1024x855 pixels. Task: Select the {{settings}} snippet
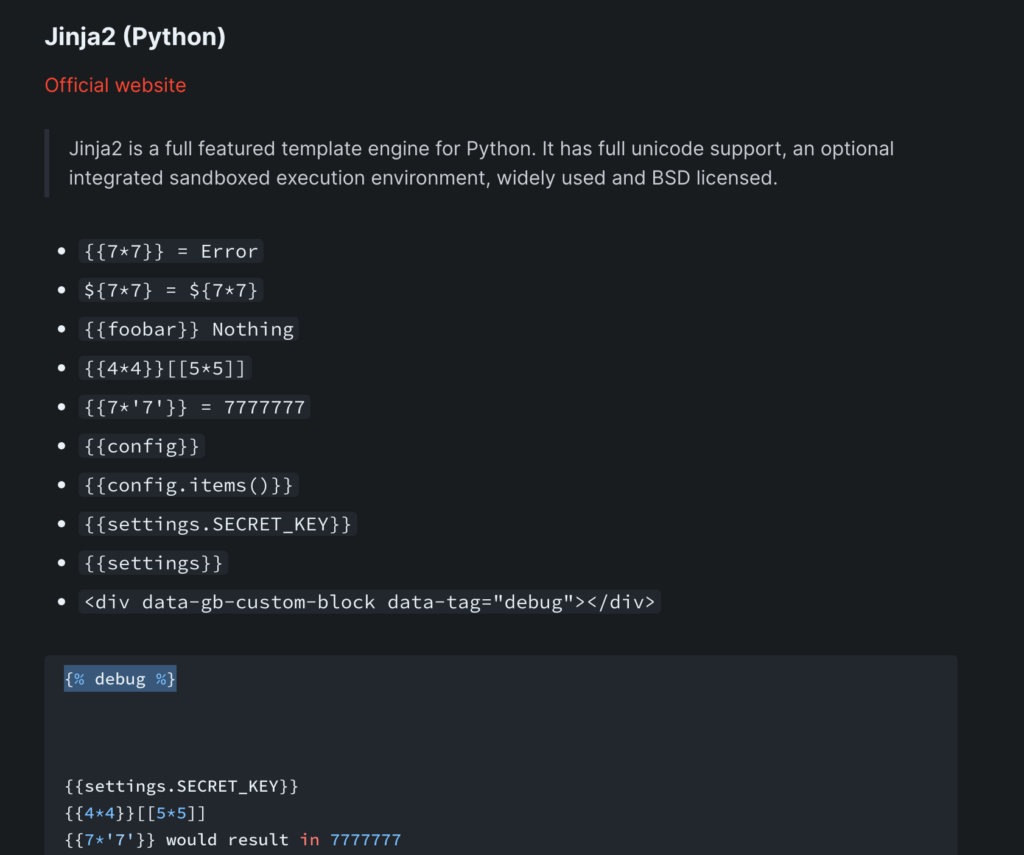pyautogui.click(x=153, y=563)
